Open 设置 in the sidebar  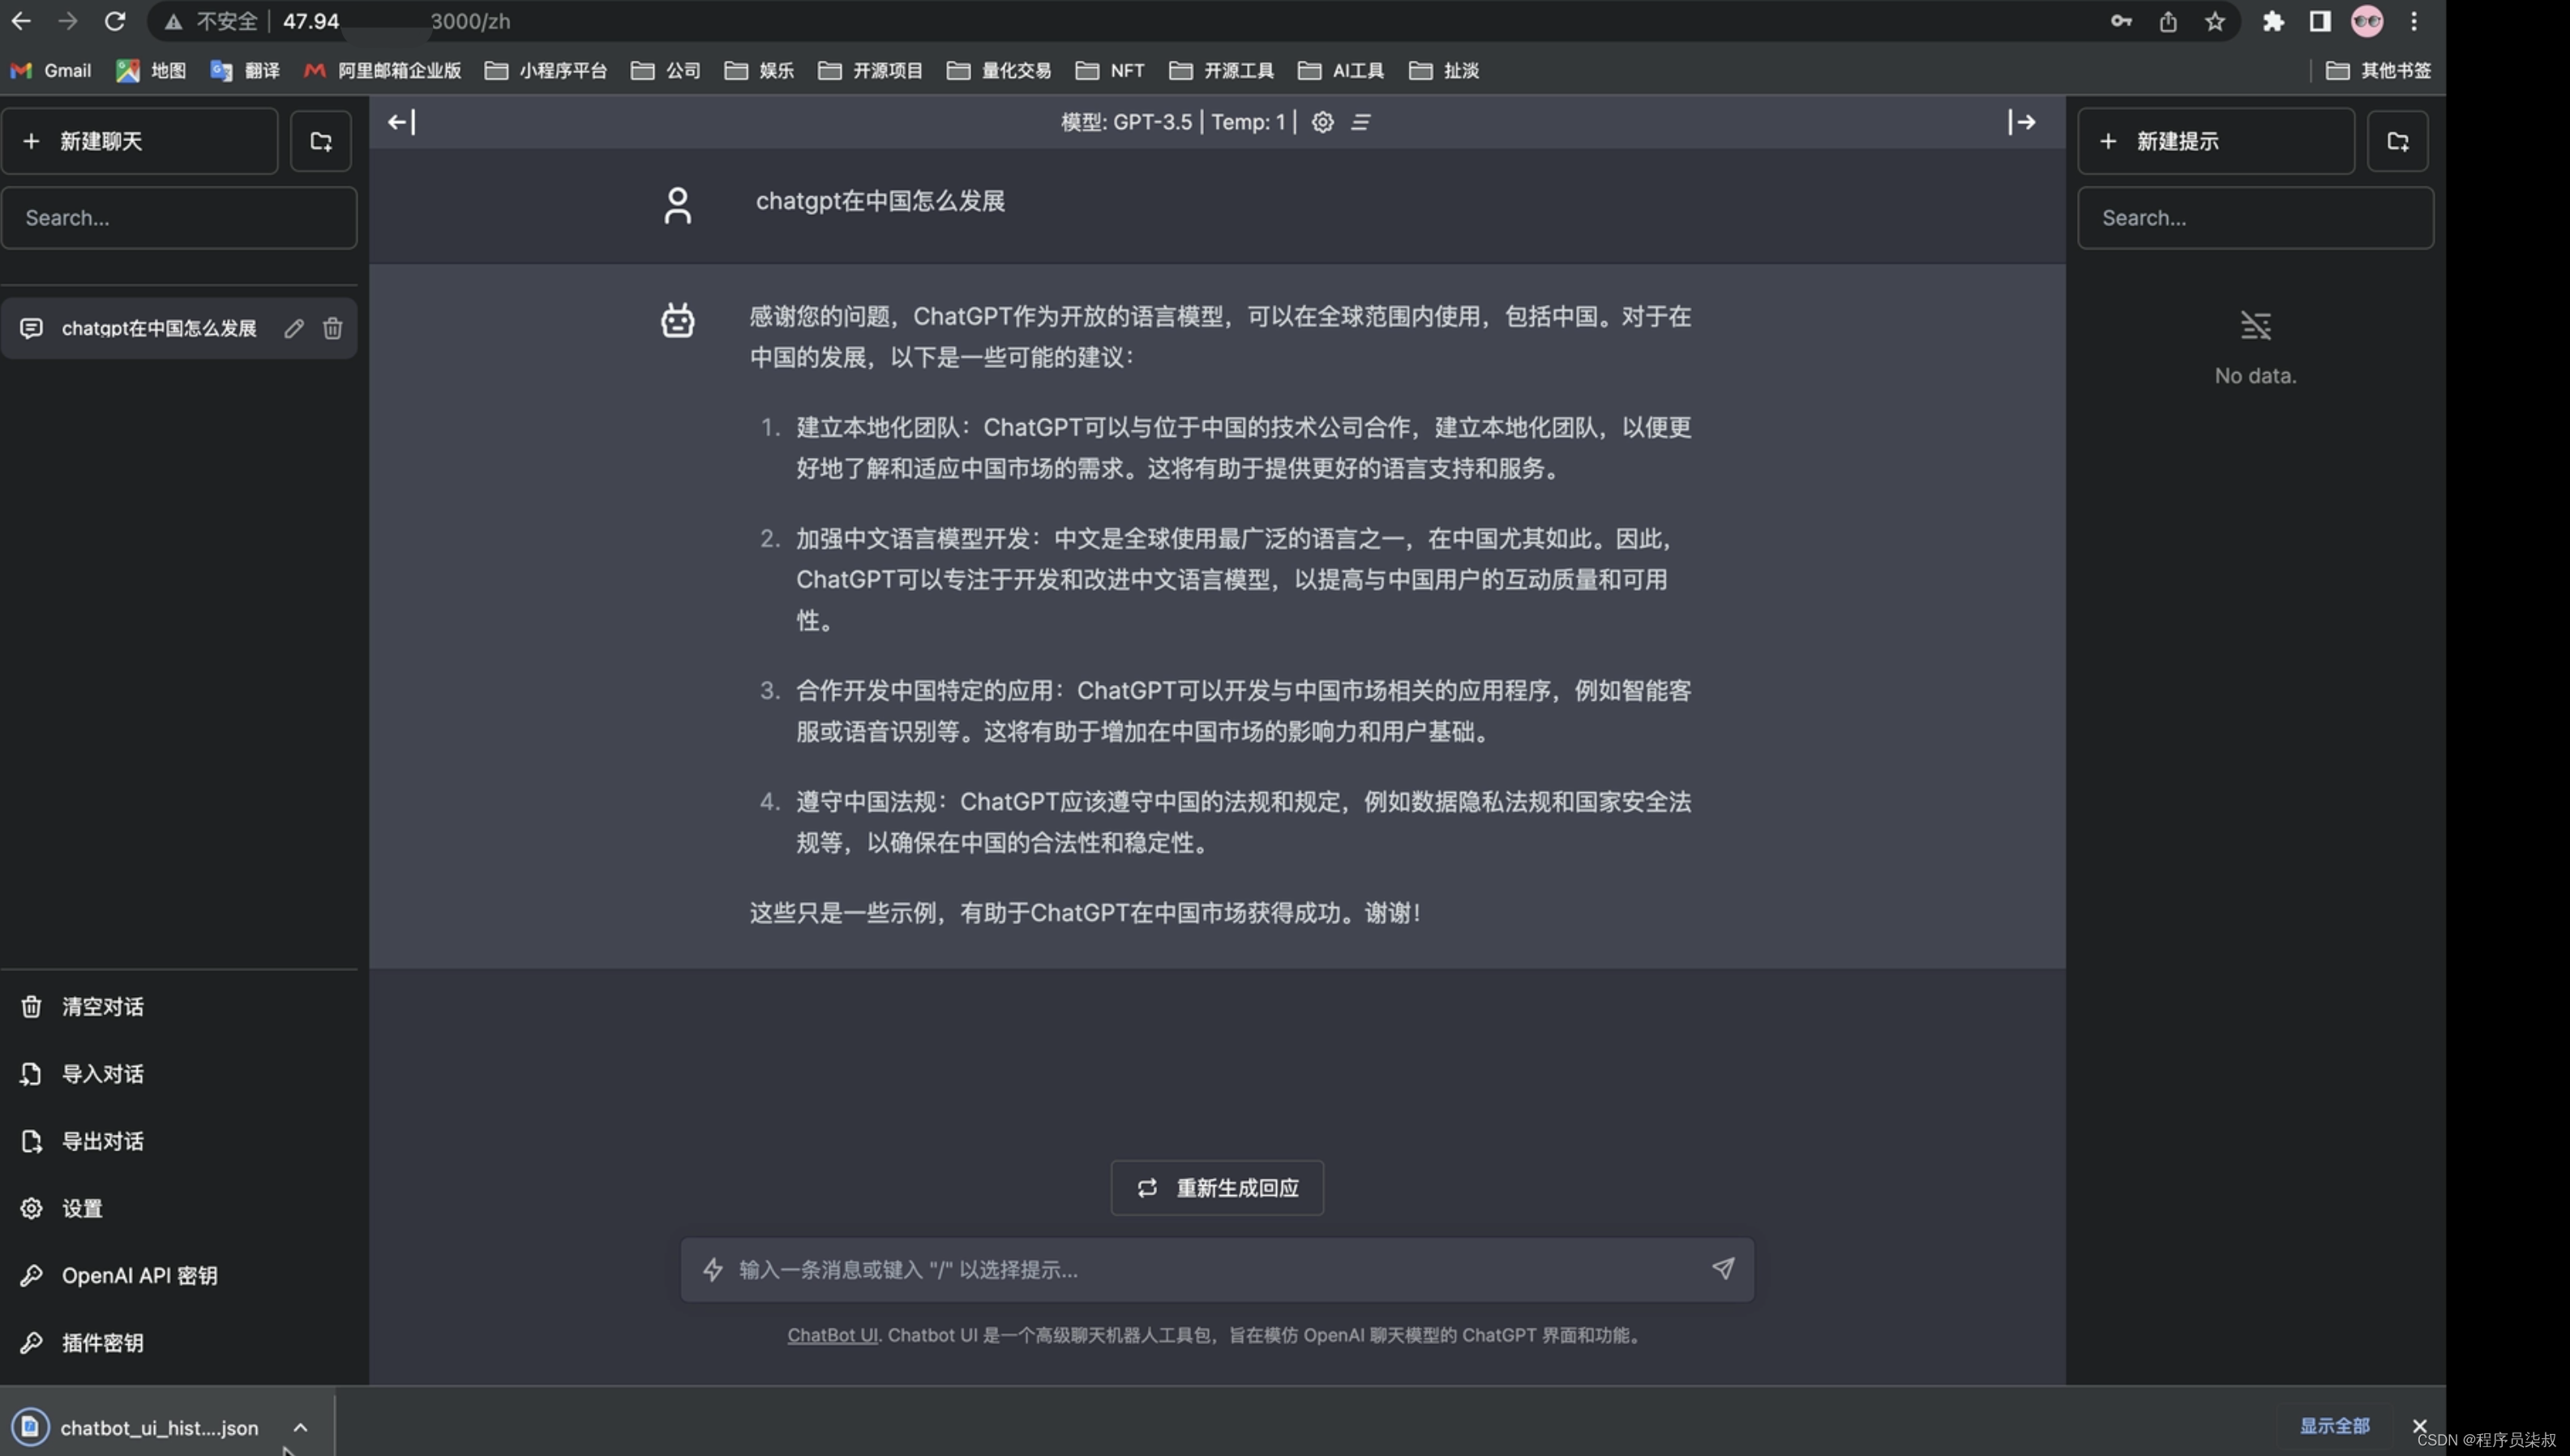179,1208
